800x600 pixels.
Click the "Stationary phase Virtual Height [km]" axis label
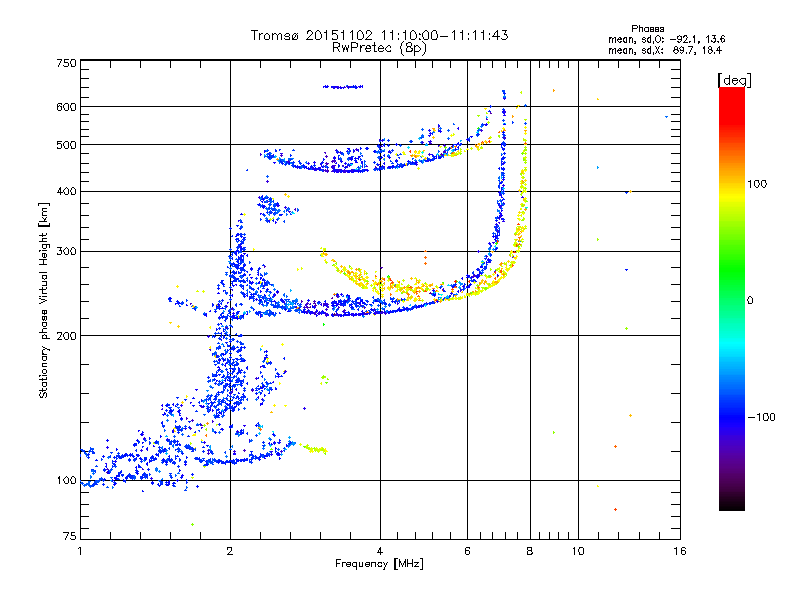tap(43, 300)
